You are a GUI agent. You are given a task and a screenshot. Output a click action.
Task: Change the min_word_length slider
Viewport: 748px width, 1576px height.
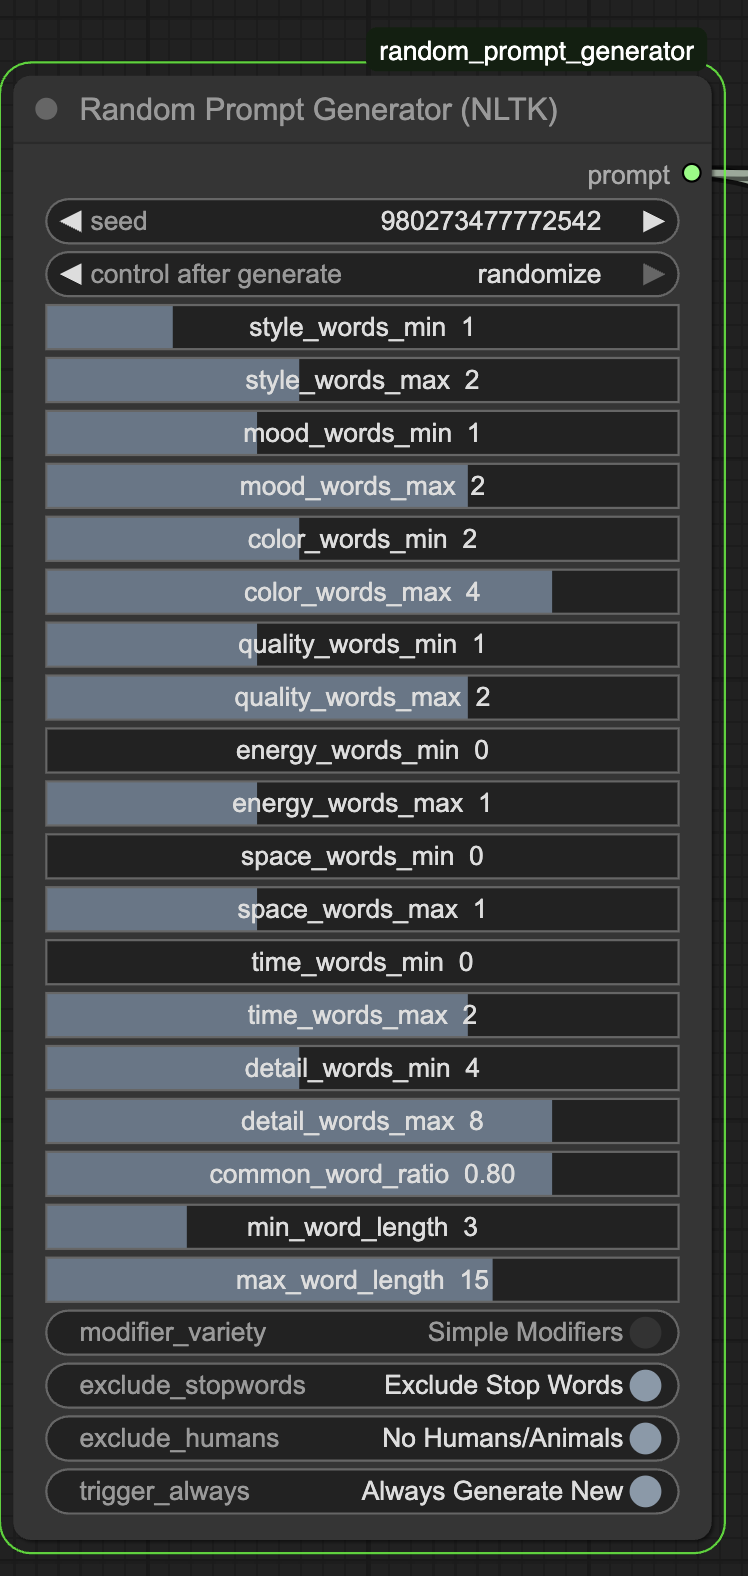click(x=362, y=1228)
